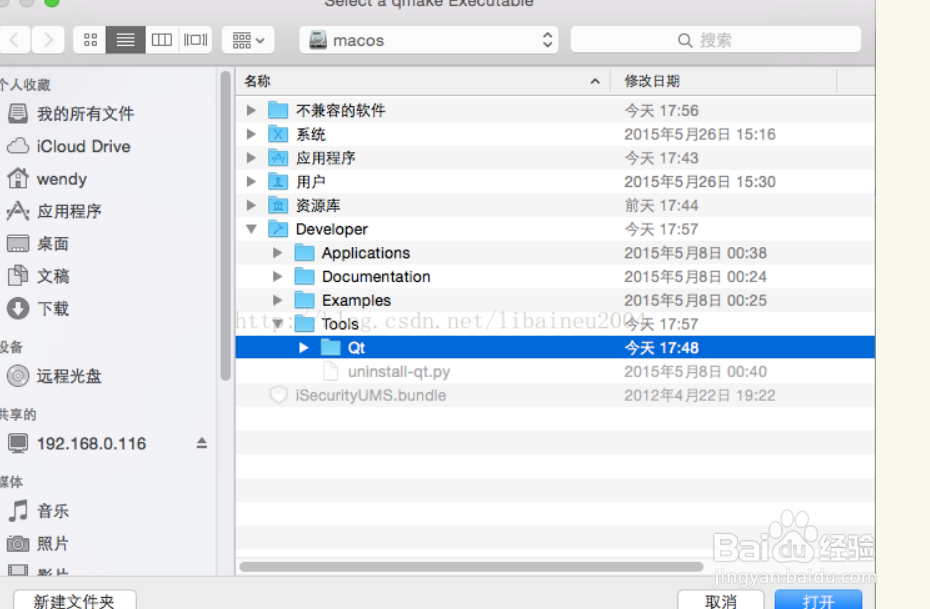
Task: Switch to column view mode
Action: point(160,39)
